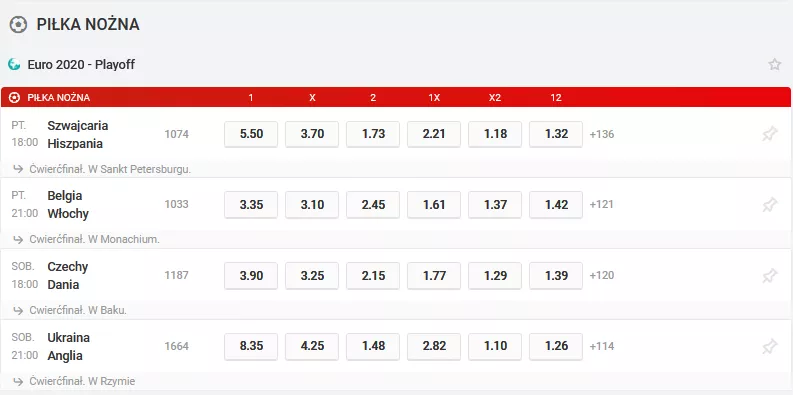
Task: Open the Euro 2020 - Playoff league link
Action: (81, 65)
